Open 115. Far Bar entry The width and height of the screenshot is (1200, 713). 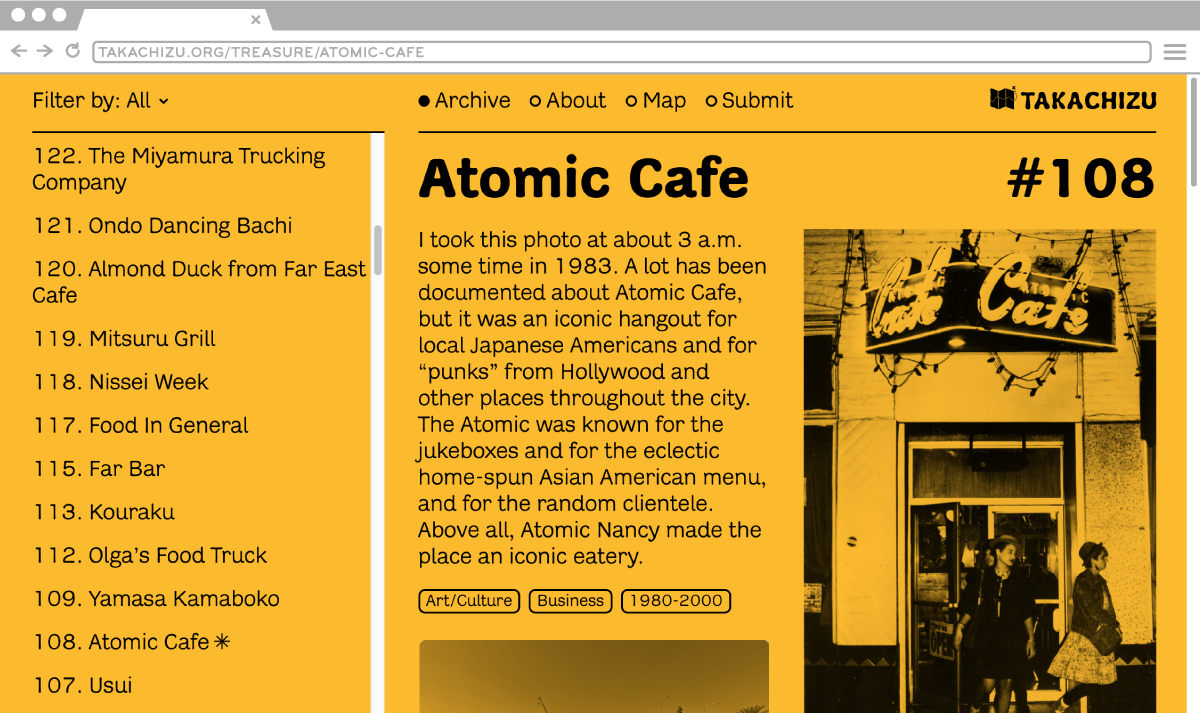tap(99, 469)
